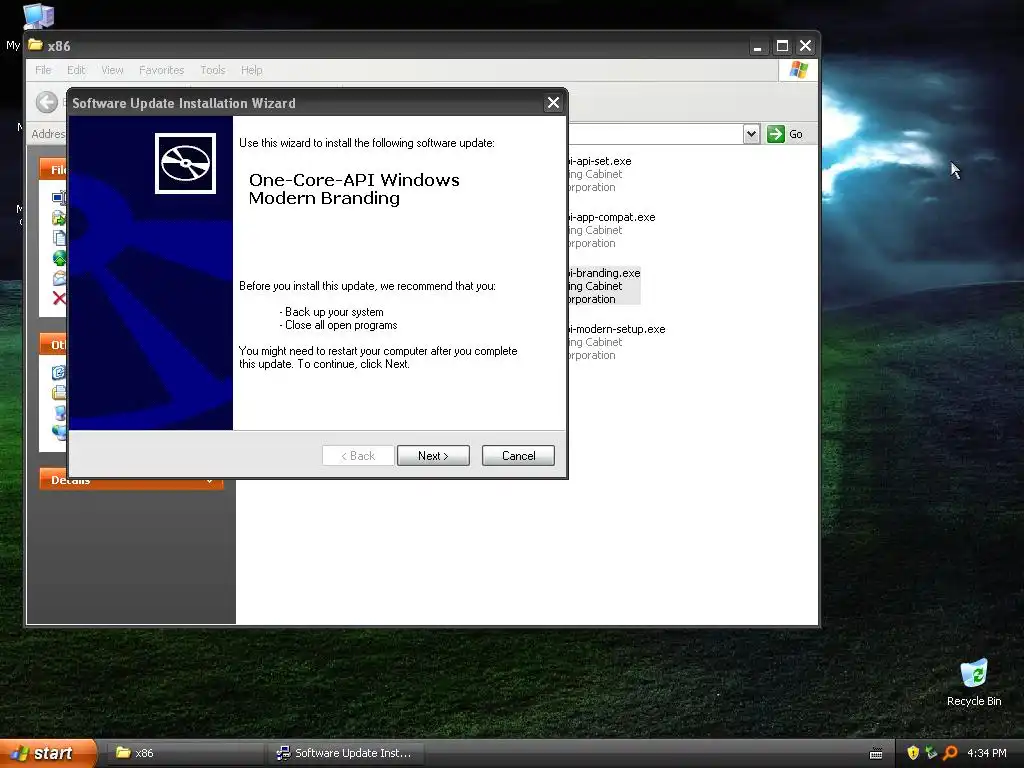1024x768 pixels.
Task: Open the File menu in x86 window
Action: click(43, 70)
